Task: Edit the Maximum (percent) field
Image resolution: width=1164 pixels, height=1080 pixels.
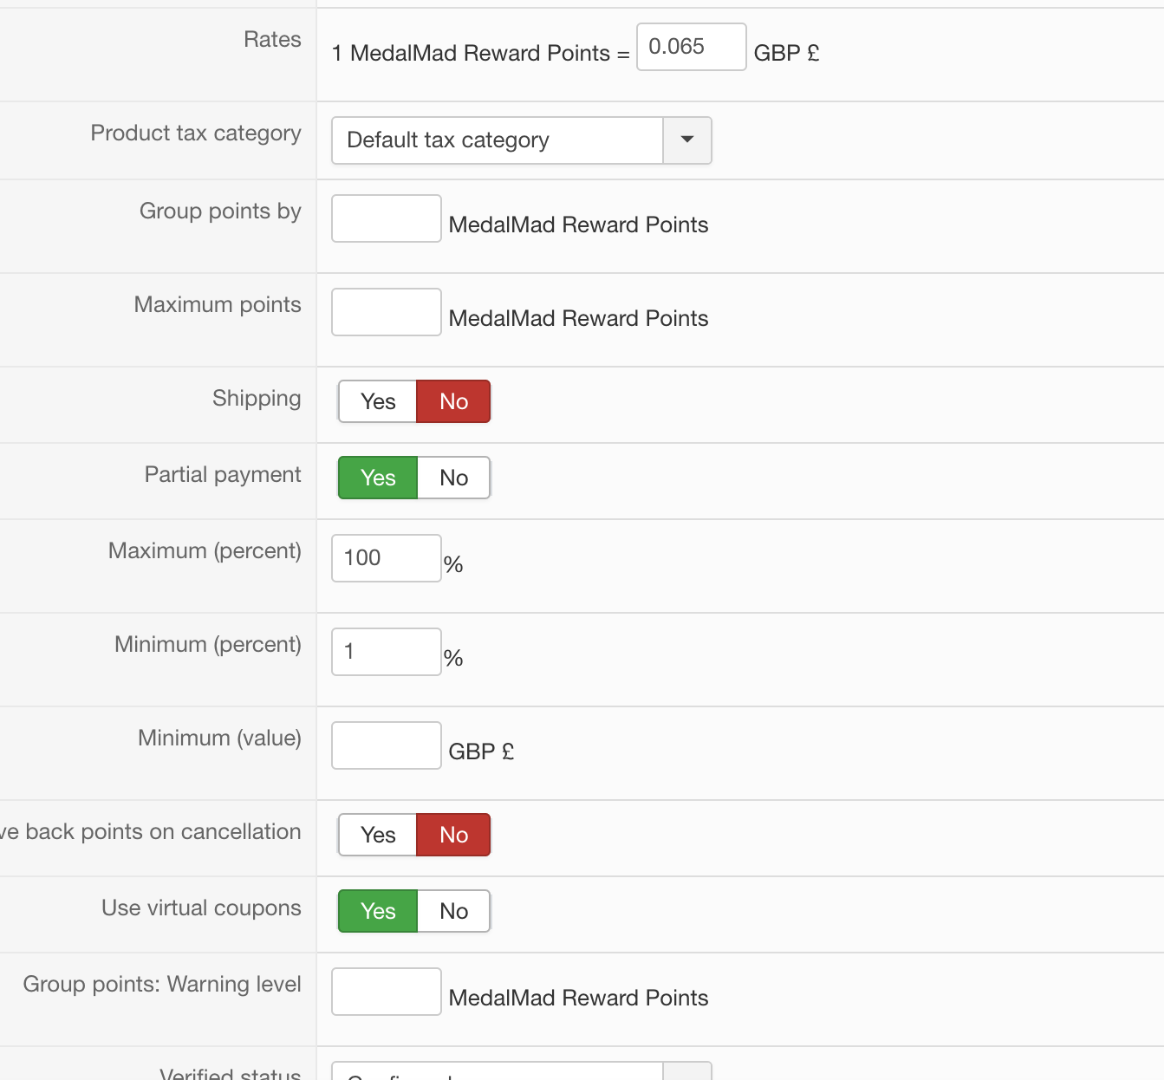Action: point(386,558)
